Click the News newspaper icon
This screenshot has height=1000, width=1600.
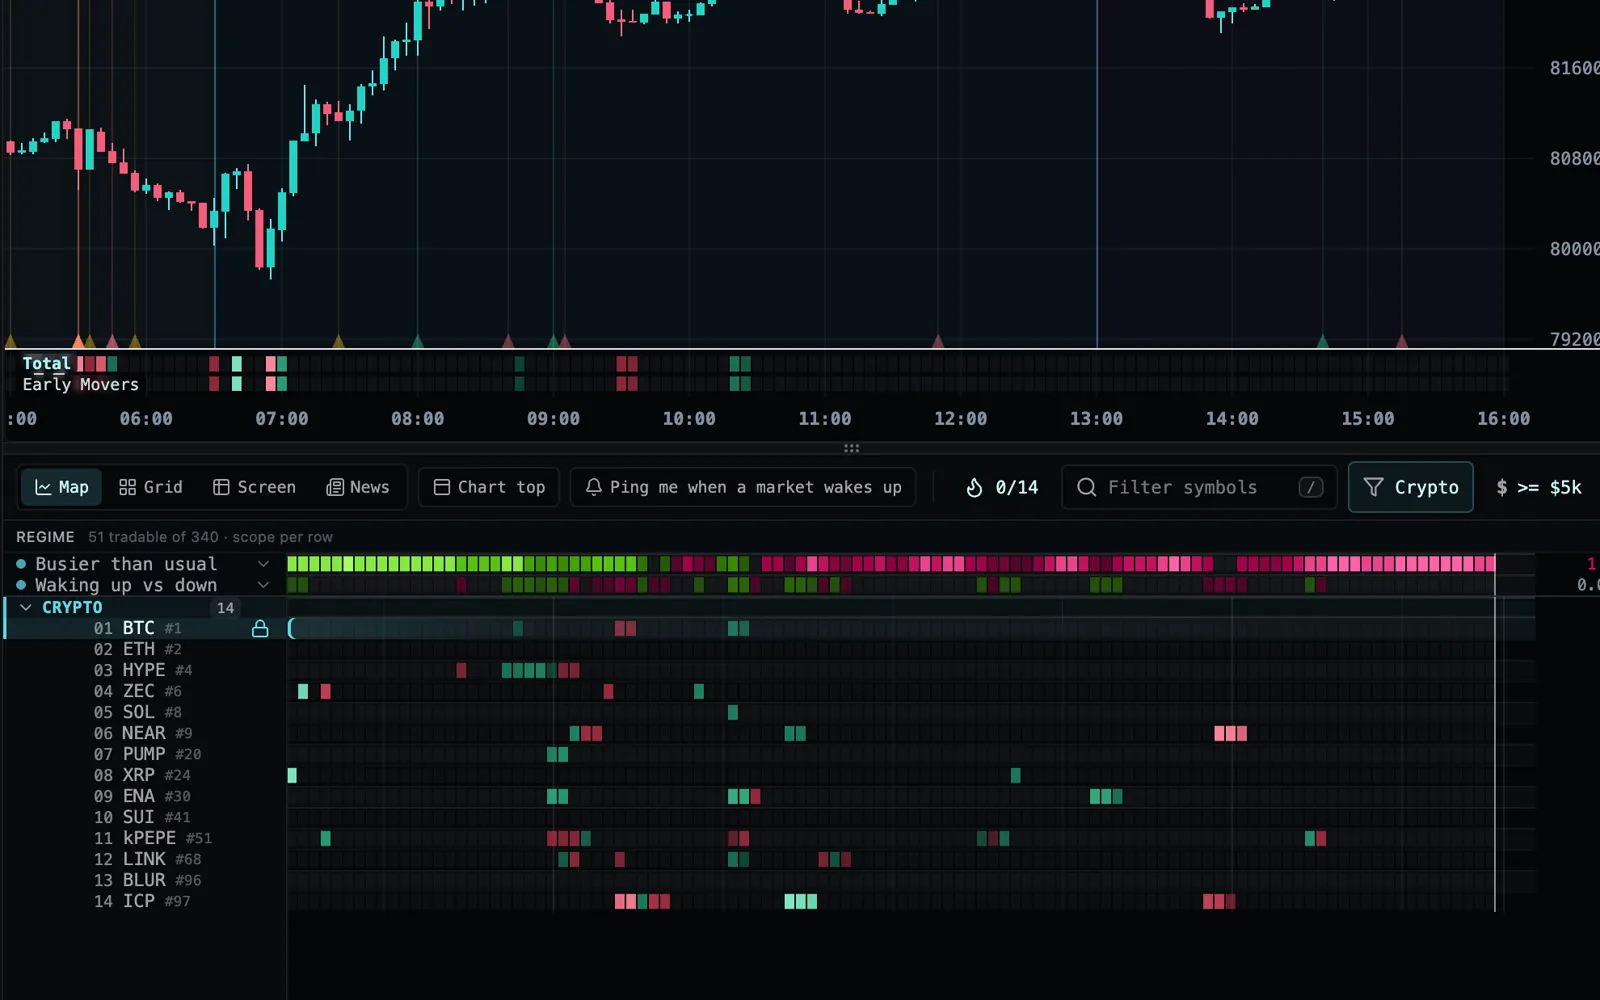[x=335, y=487]
